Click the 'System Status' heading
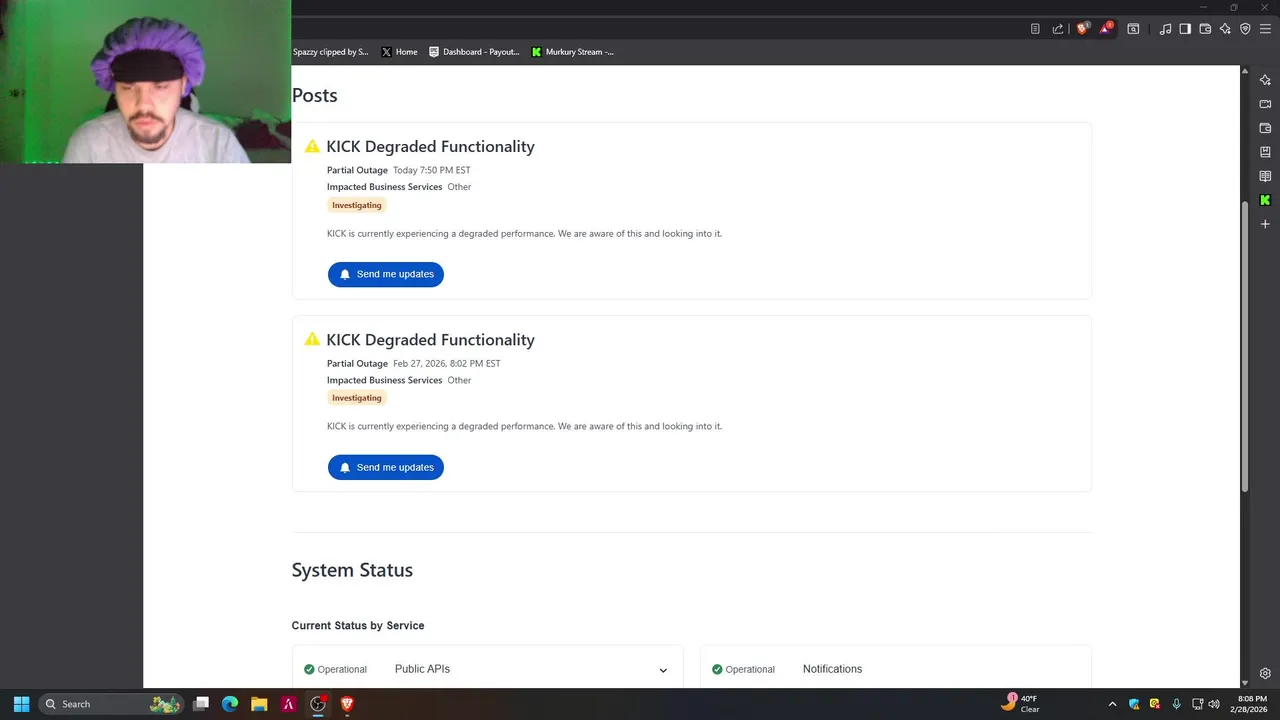The image size is (1280, 720). (x=352, y=570)
